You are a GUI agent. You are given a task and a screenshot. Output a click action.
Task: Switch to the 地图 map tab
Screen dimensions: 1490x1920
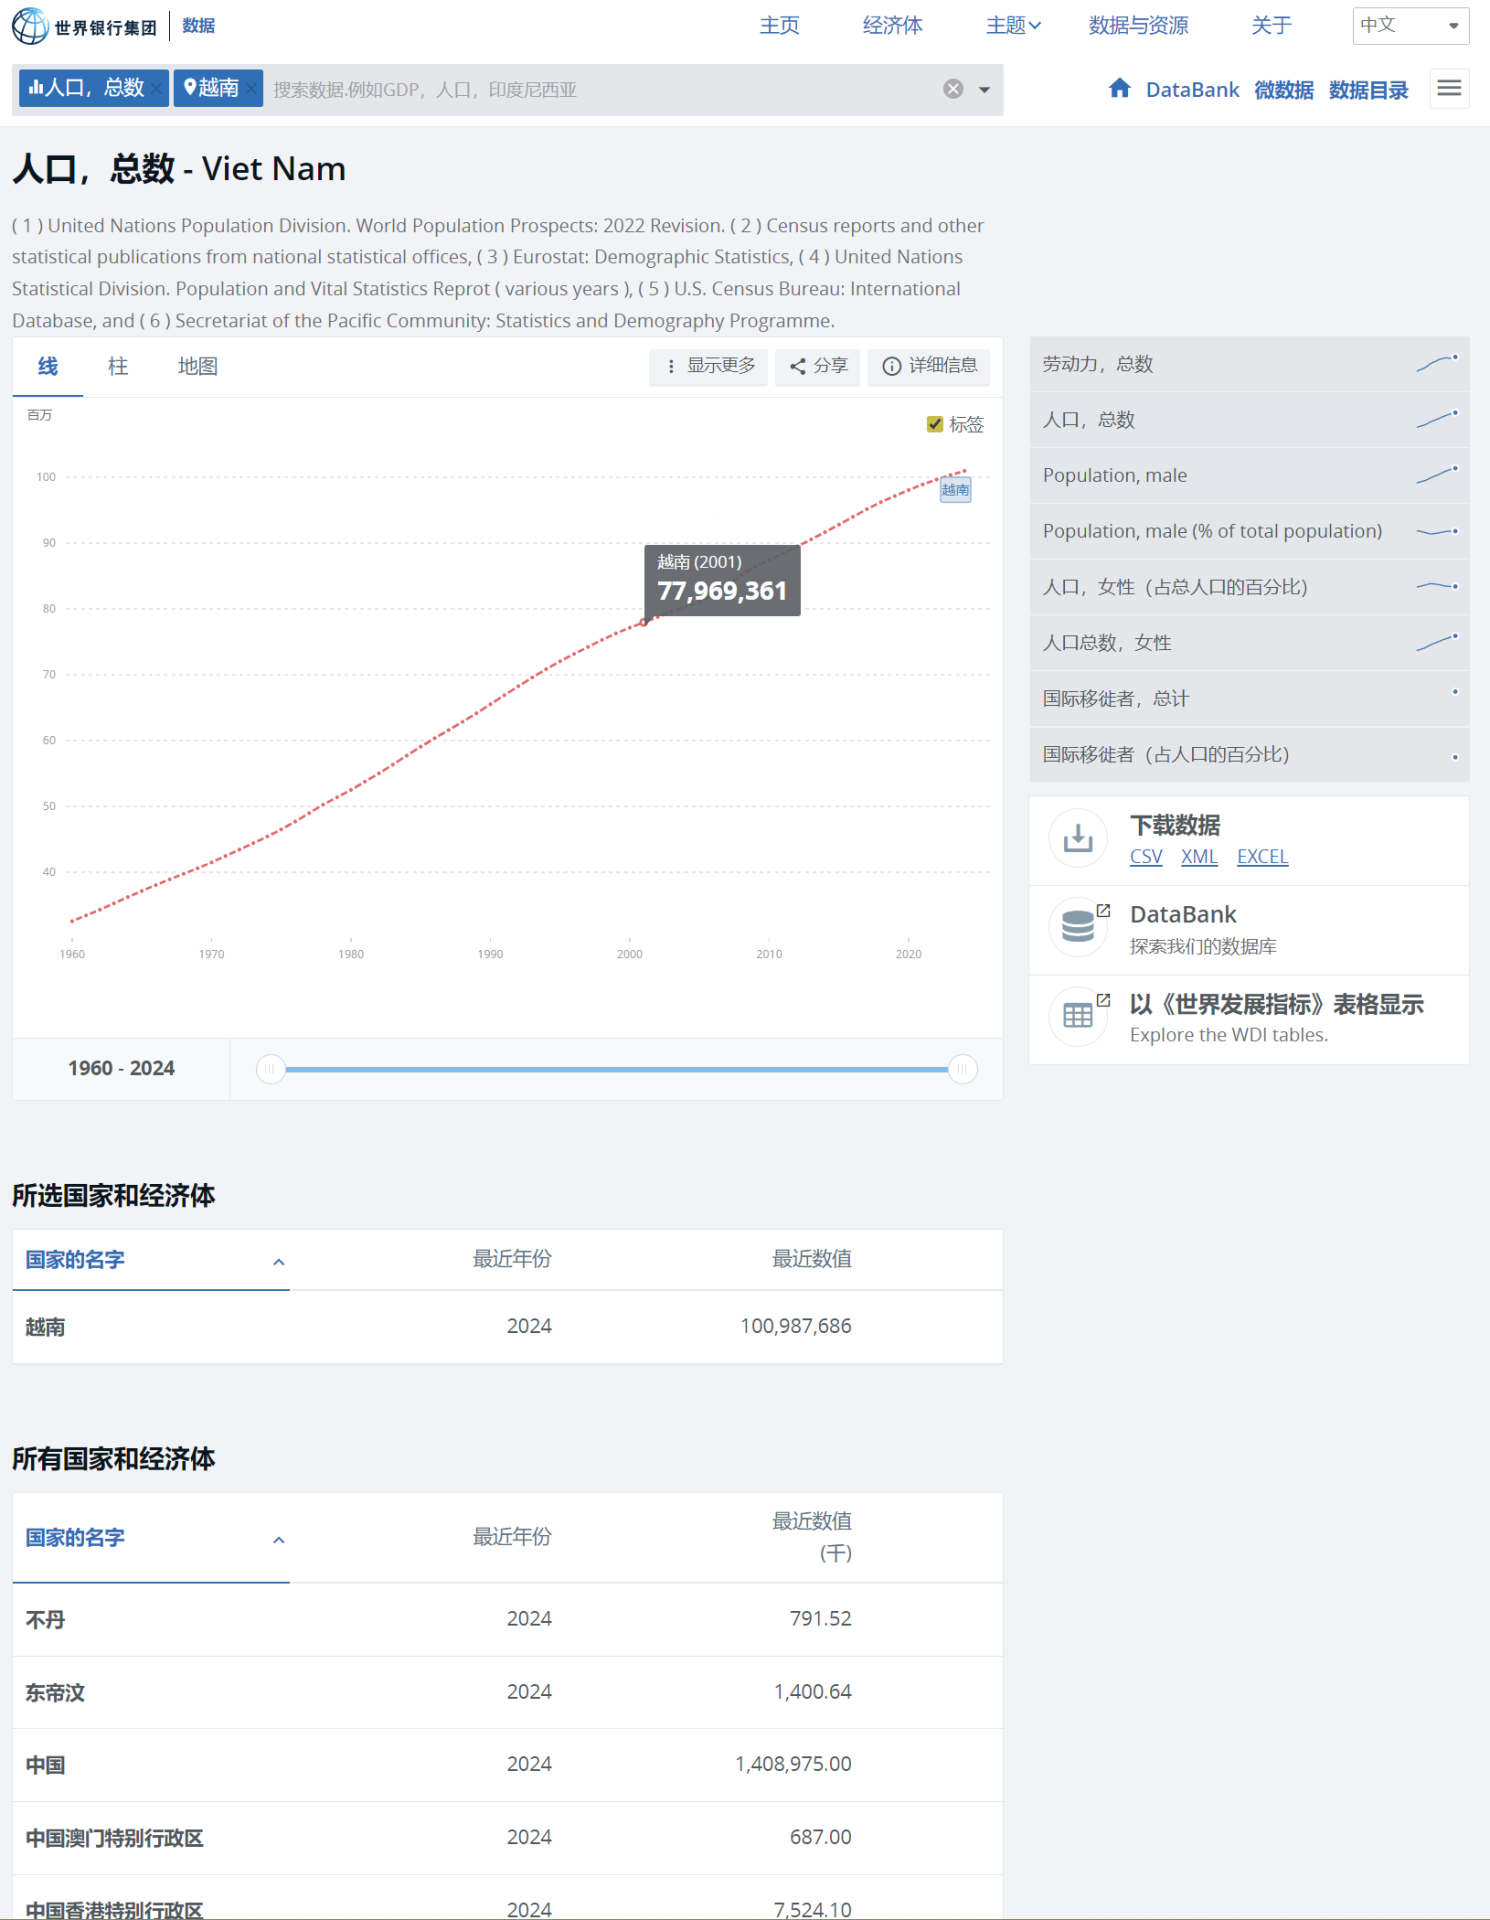197,366
